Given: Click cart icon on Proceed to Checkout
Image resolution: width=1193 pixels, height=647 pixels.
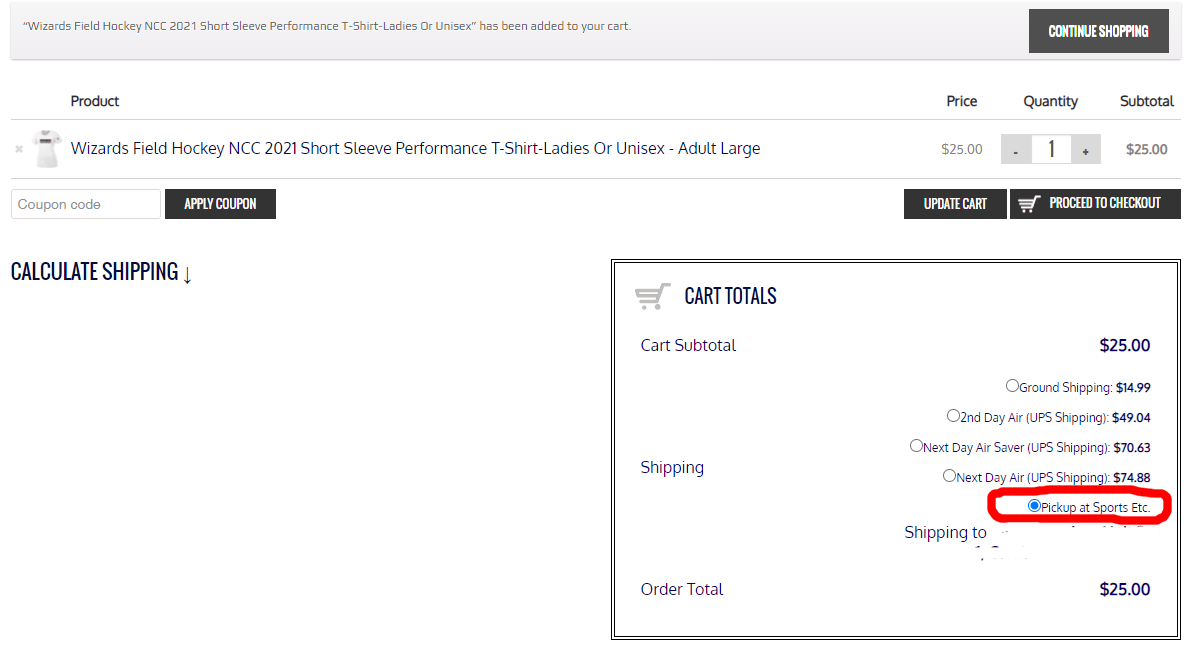Looking at the screenshot, I should (x=1029, y=204).
